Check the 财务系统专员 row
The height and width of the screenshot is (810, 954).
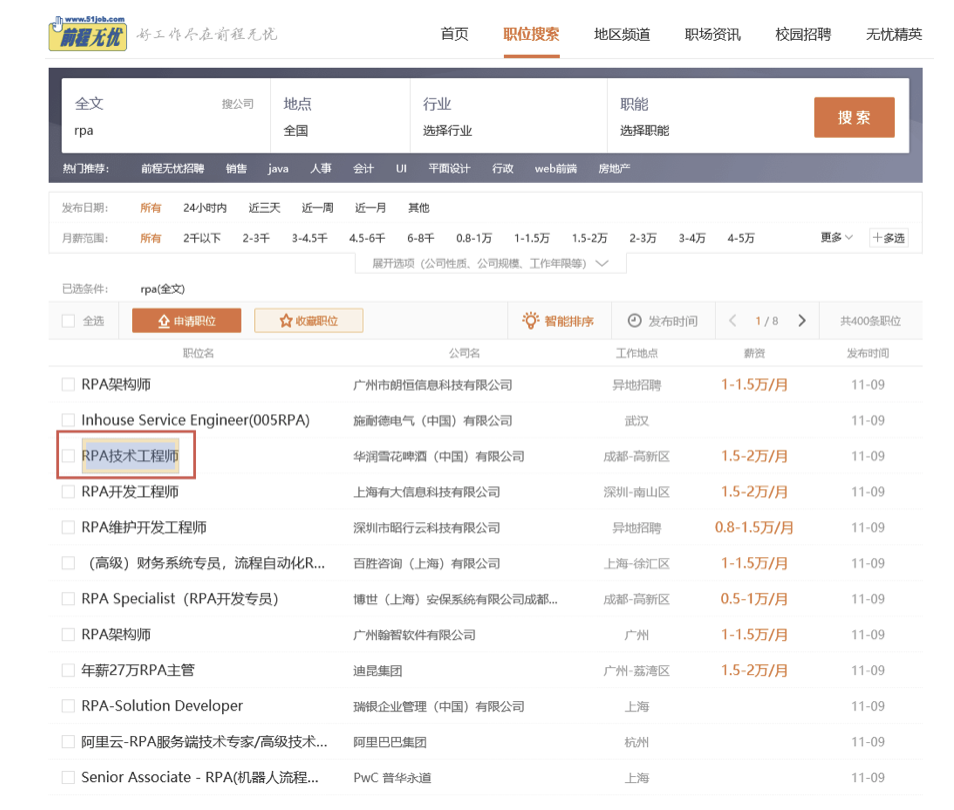tap(68, 563)
